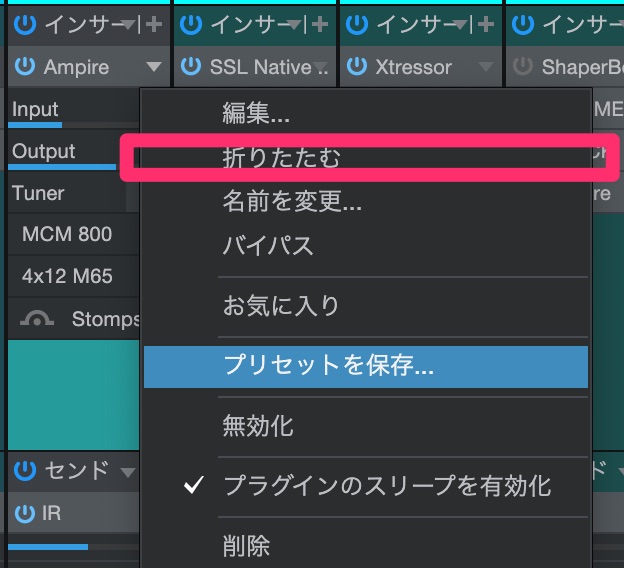Toggle the Ampire plugin power icon
This screenshot has width=624, height=568.
click(25, 68)
